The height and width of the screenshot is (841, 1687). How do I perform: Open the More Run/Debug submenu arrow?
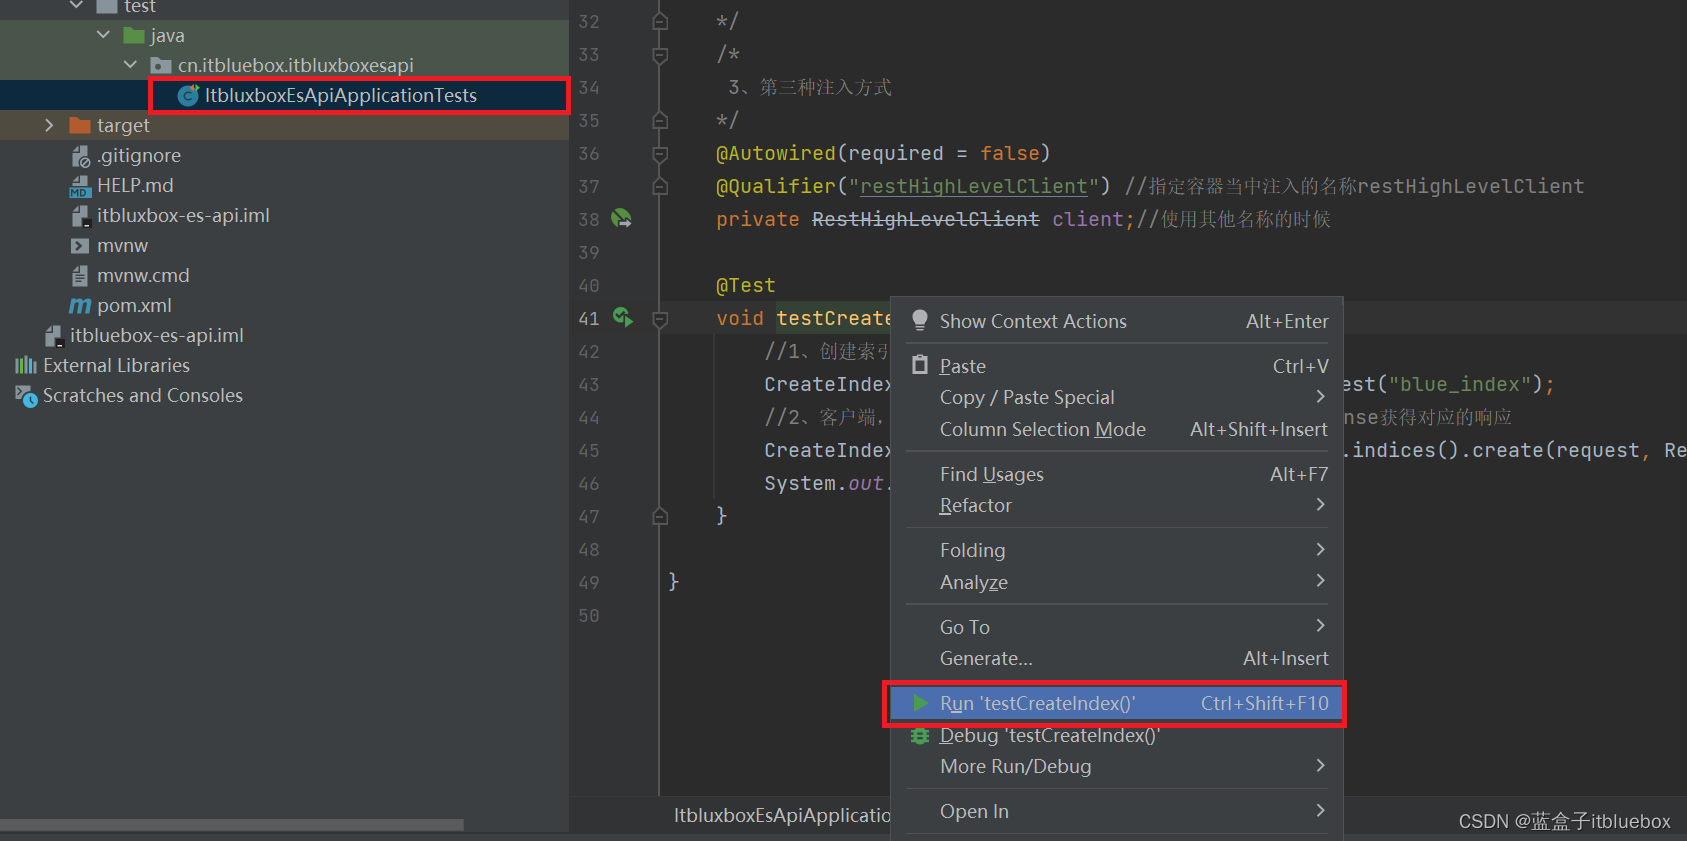[1320, 766]
